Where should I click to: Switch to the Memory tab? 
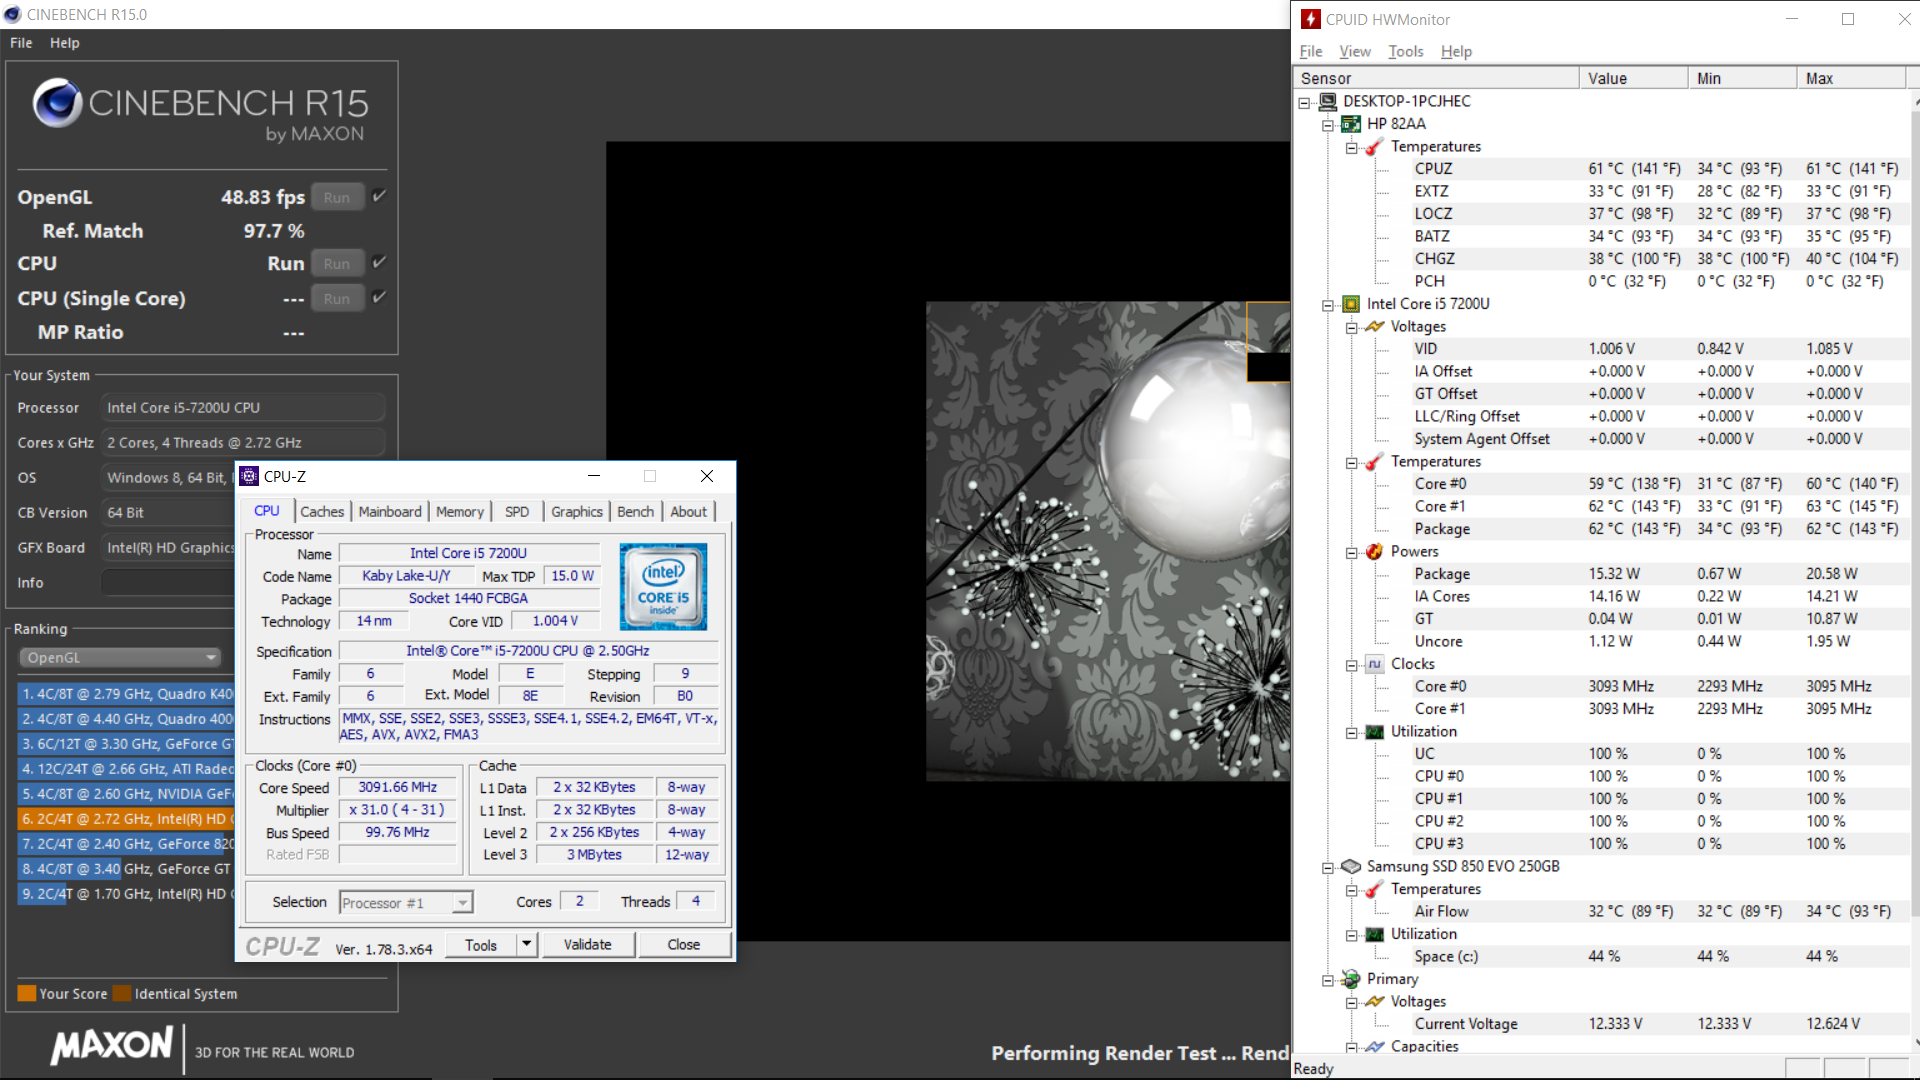coord(460,511)
